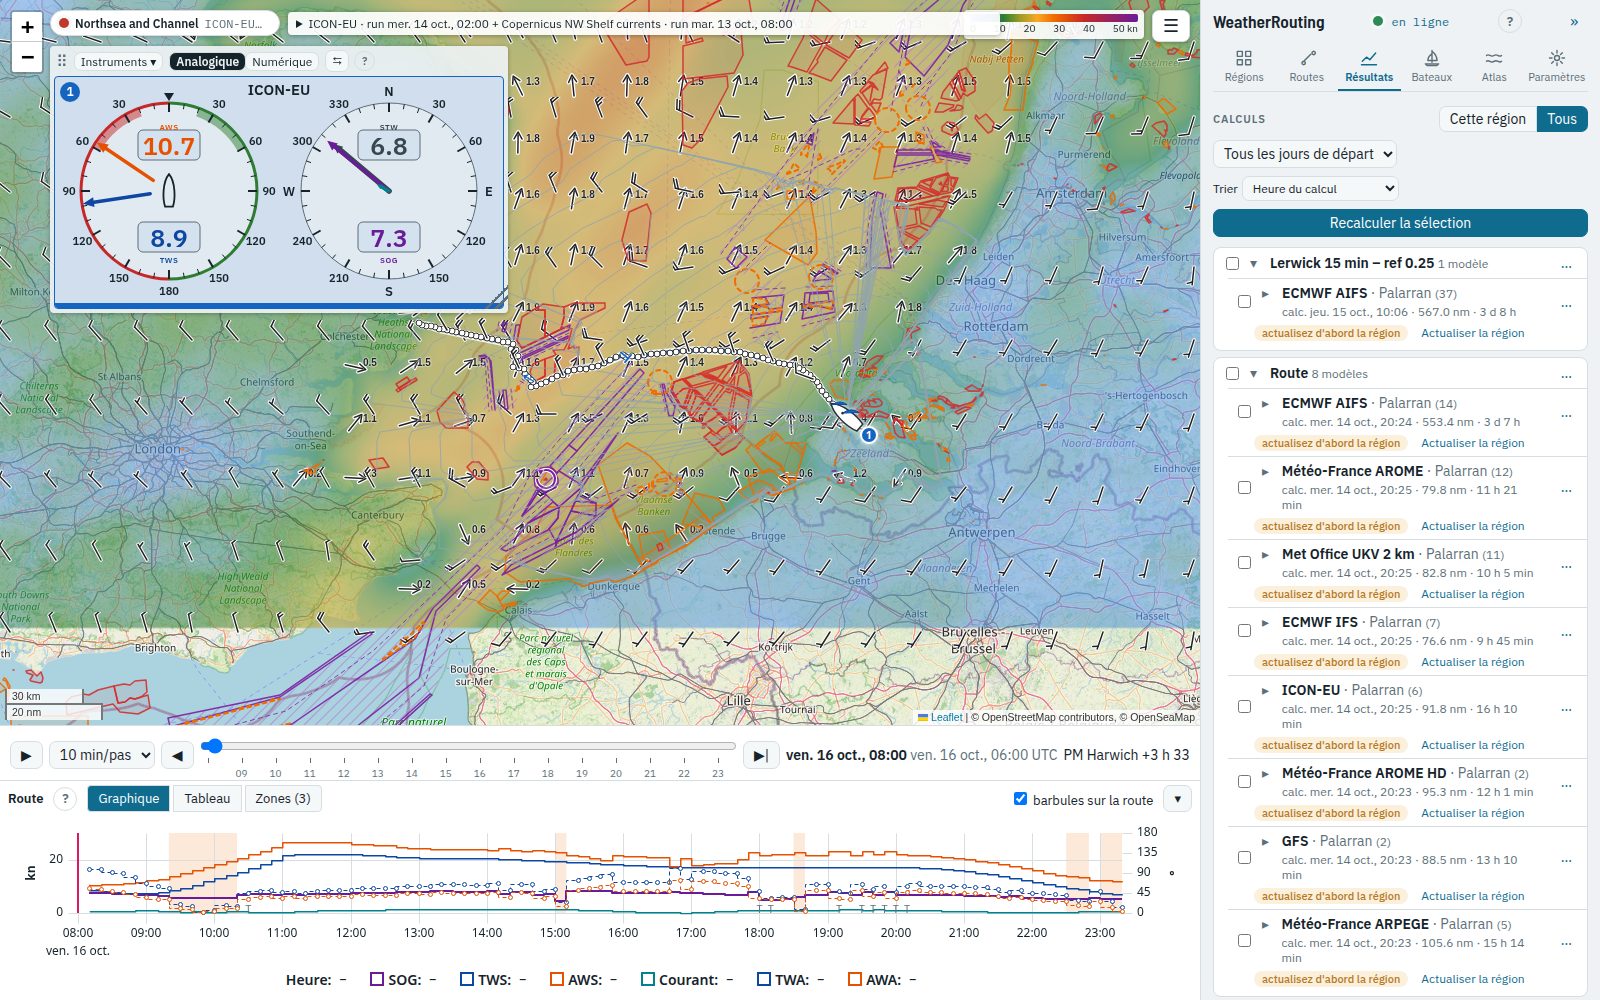Image resolution: width=1600 pixels, height=1000 pixels.
Task: Select the Met Office UKV 2 km checkbox
Action: click(x=1244, y=563)
